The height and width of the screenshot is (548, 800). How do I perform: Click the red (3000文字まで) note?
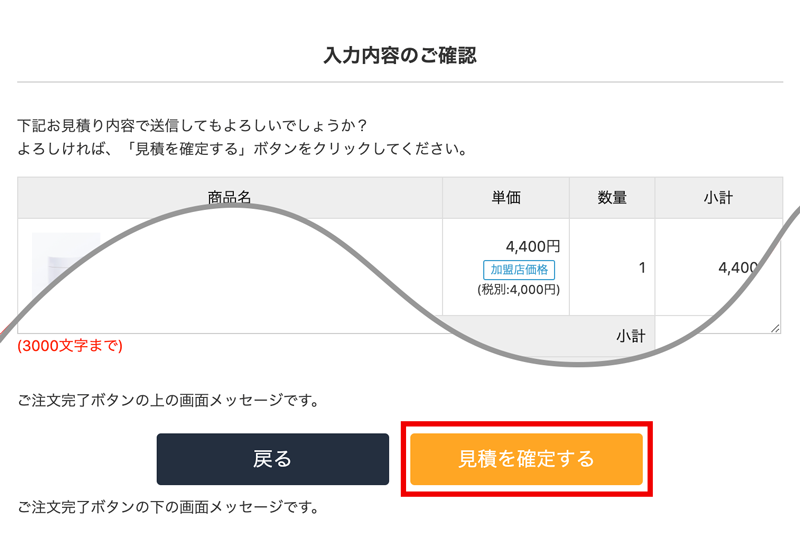pyautogui.click(x=70, y=346)
